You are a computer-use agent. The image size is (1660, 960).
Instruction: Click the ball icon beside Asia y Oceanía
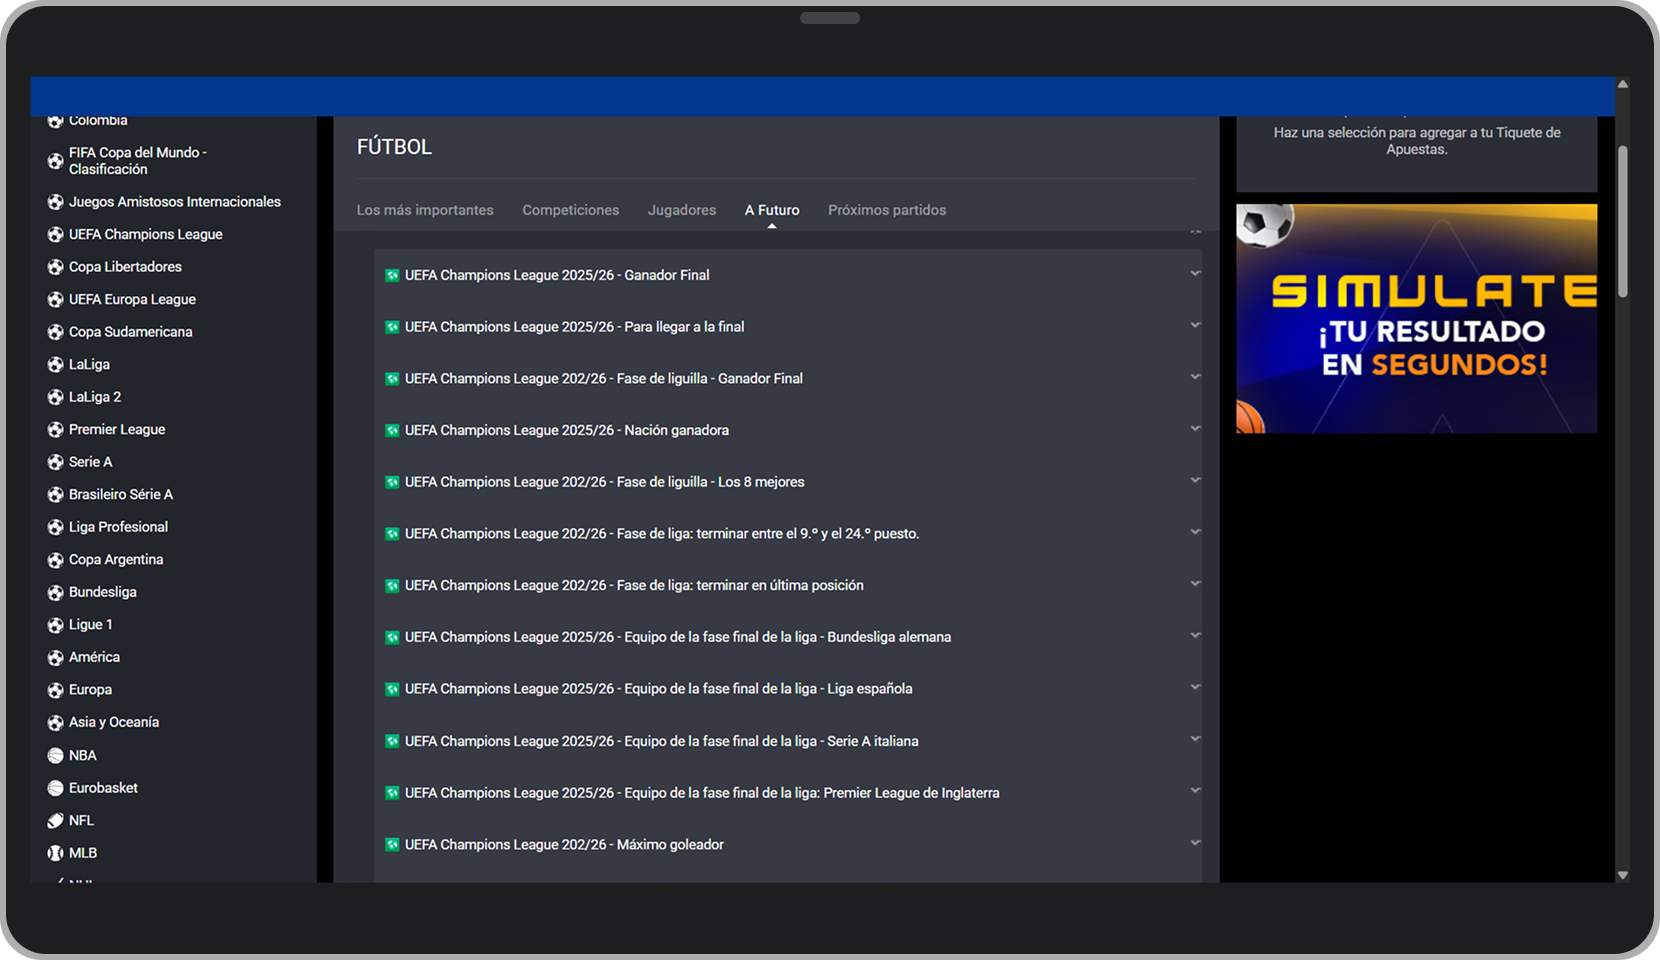(55, 723)
